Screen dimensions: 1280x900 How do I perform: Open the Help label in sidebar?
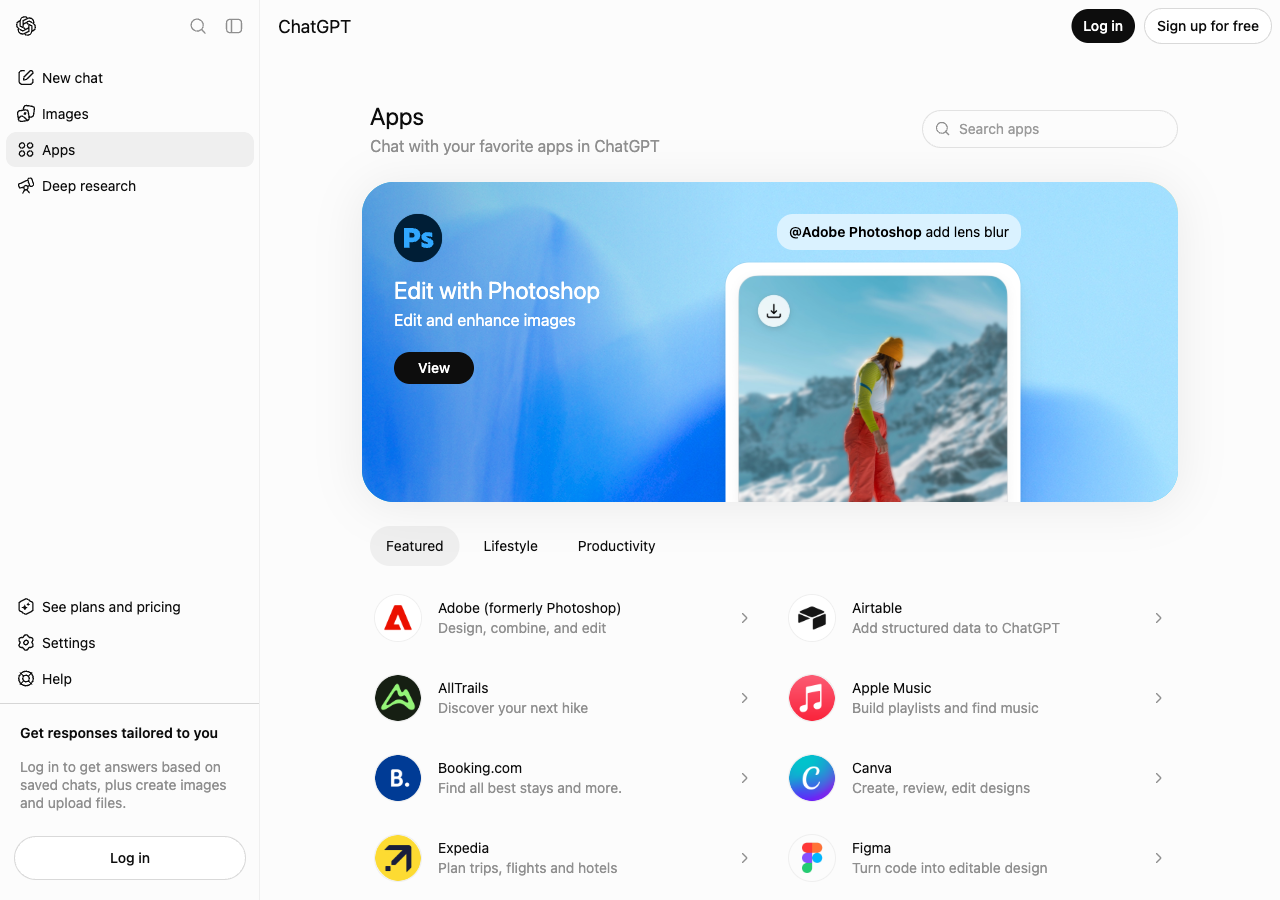[57, 679]
